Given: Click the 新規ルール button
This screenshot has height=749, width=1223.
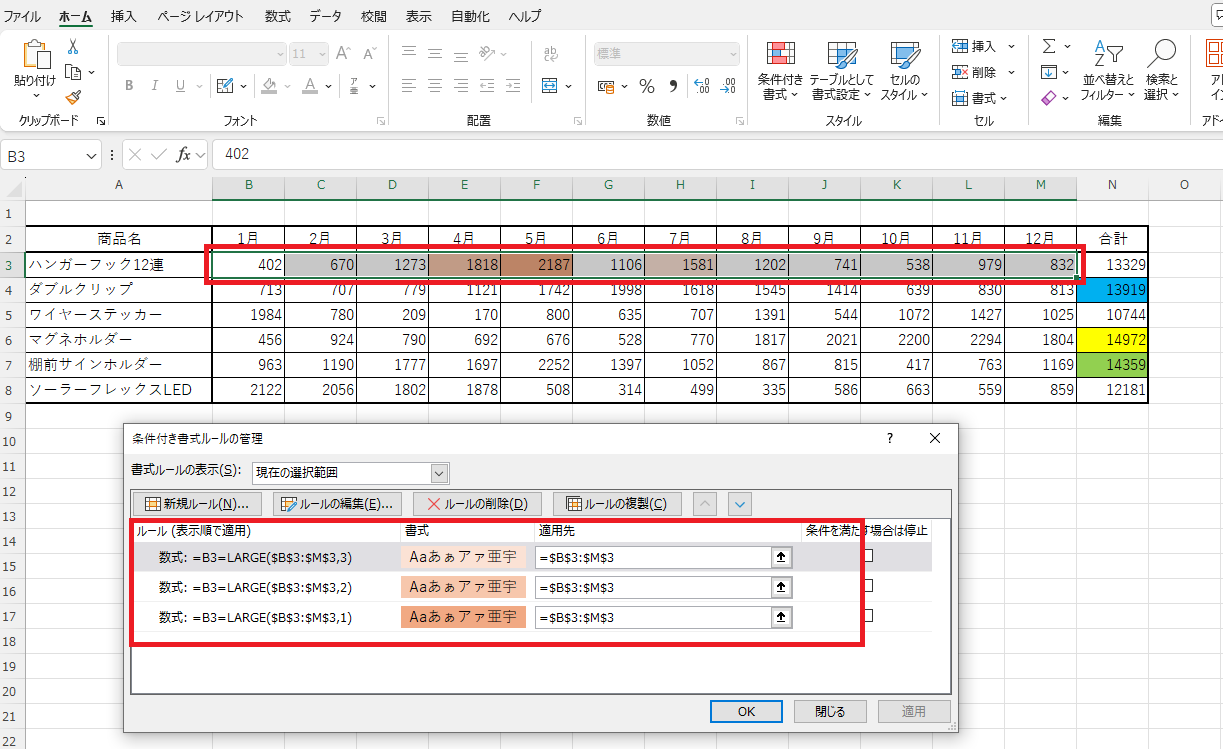Looking at the screenshot, I should [x=197, y=504].
